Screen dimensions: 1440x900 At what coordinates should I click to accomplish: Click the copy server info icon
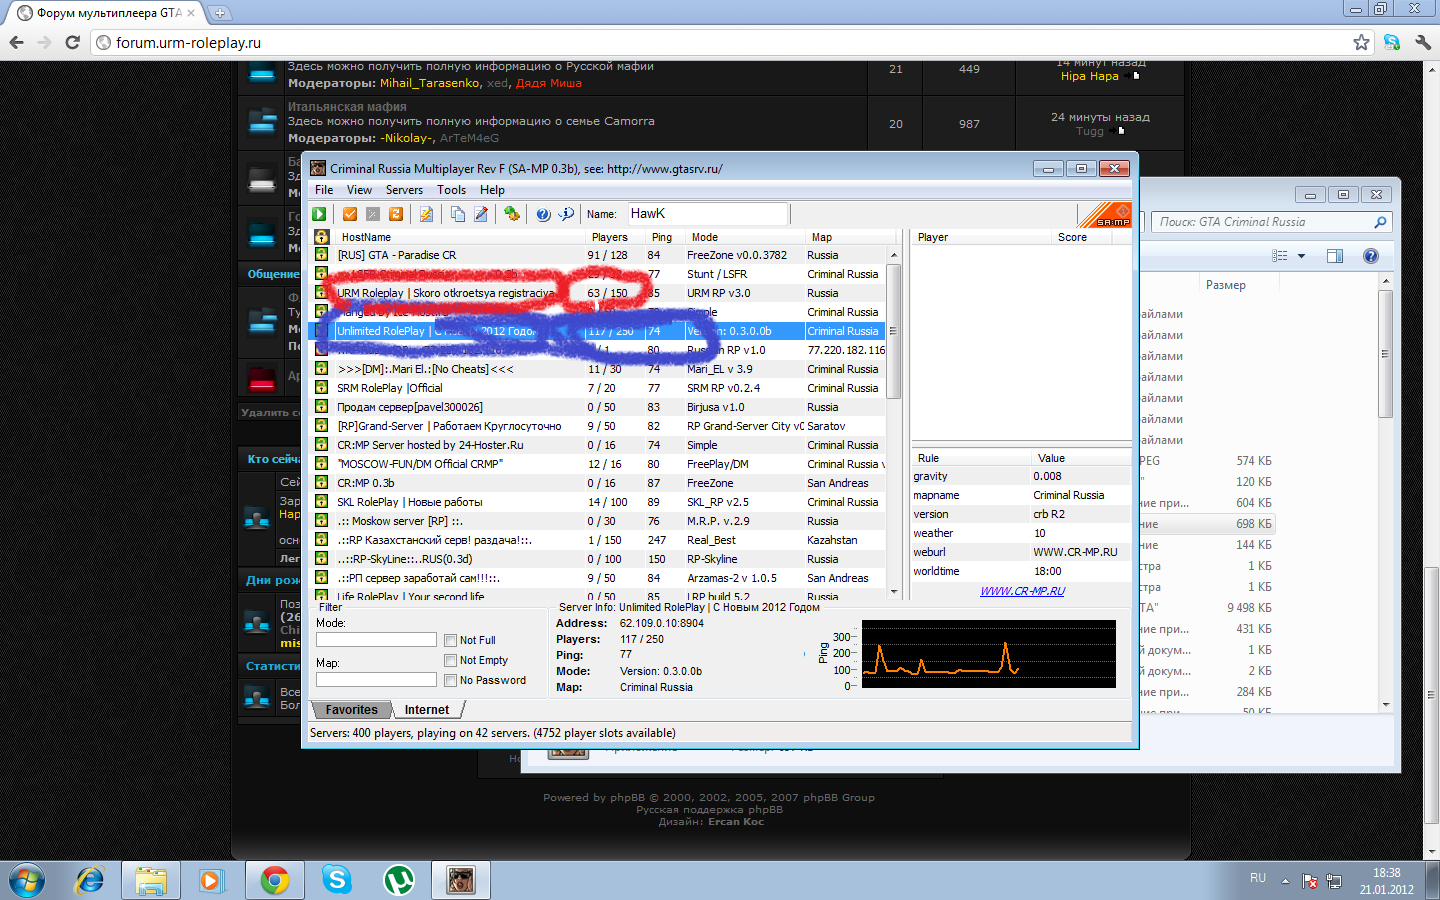[457, 214]
